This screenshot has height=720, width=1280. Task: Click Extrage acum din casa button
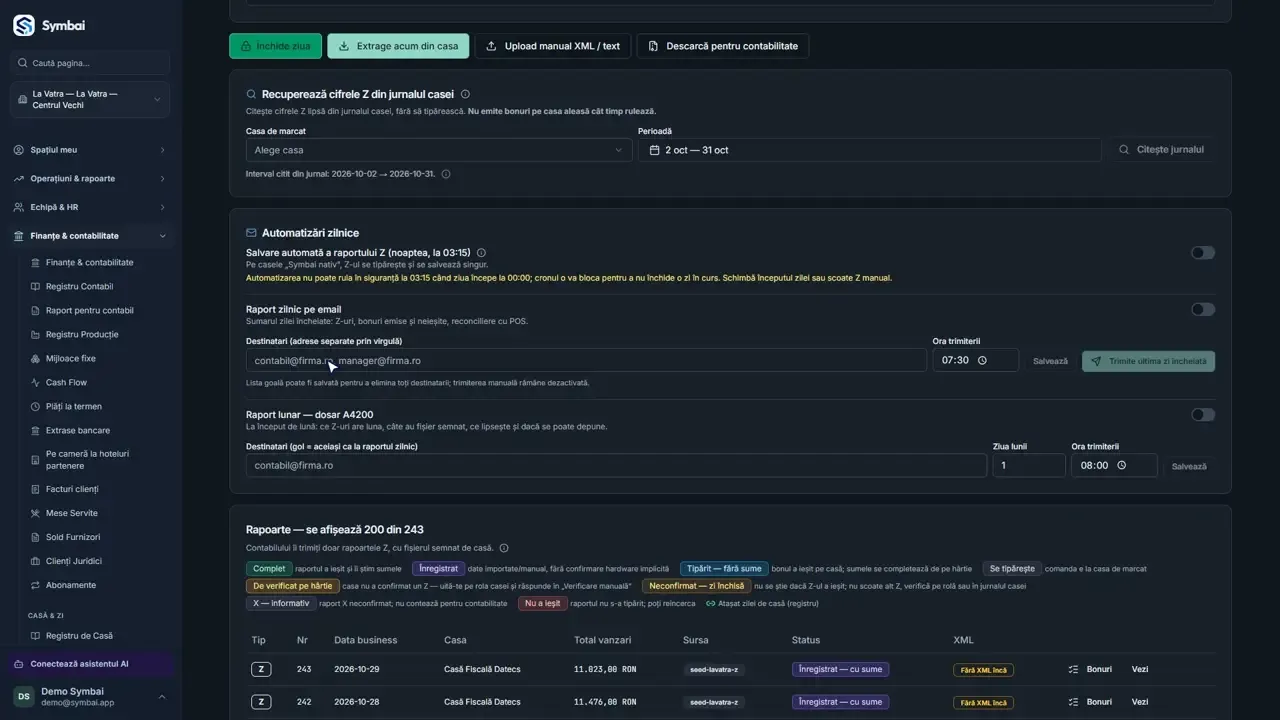398,46
